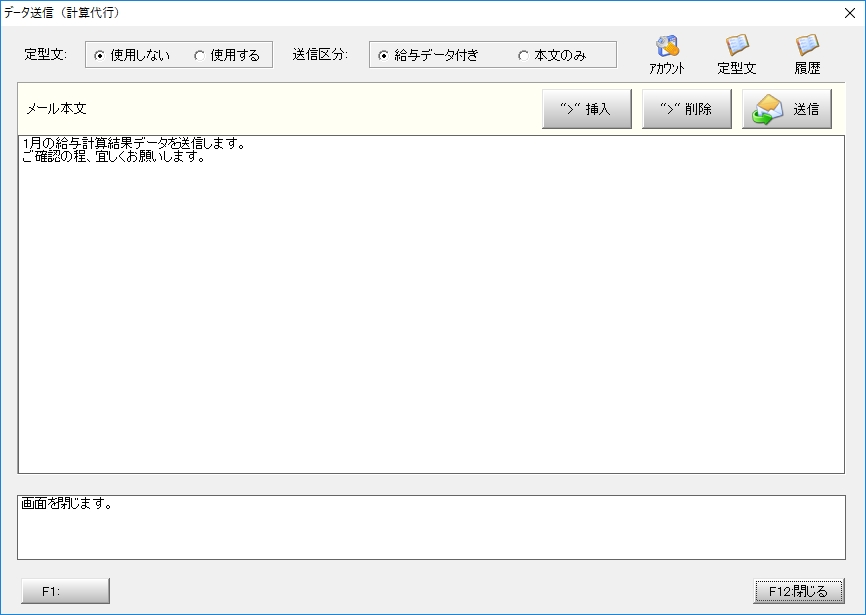
Task: Click the status message 画面を閉じます。
Action: click(x=67, y=503)
